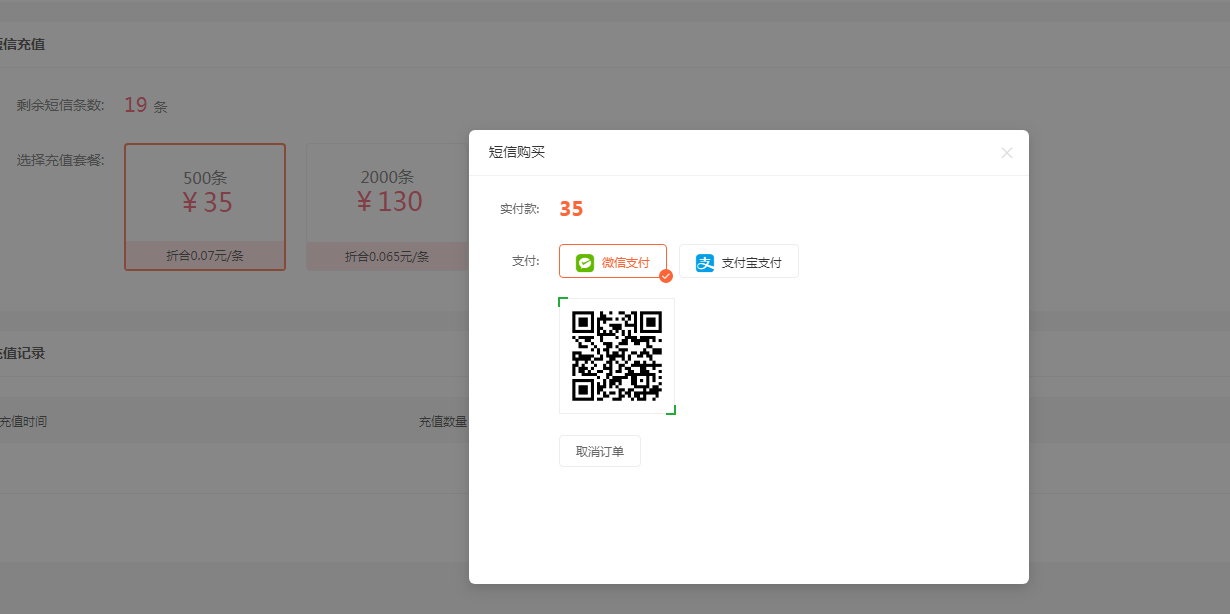1230x614 pixels.
Task: Click the 支付 label in the dialog
Action: (x=526, y=261)
